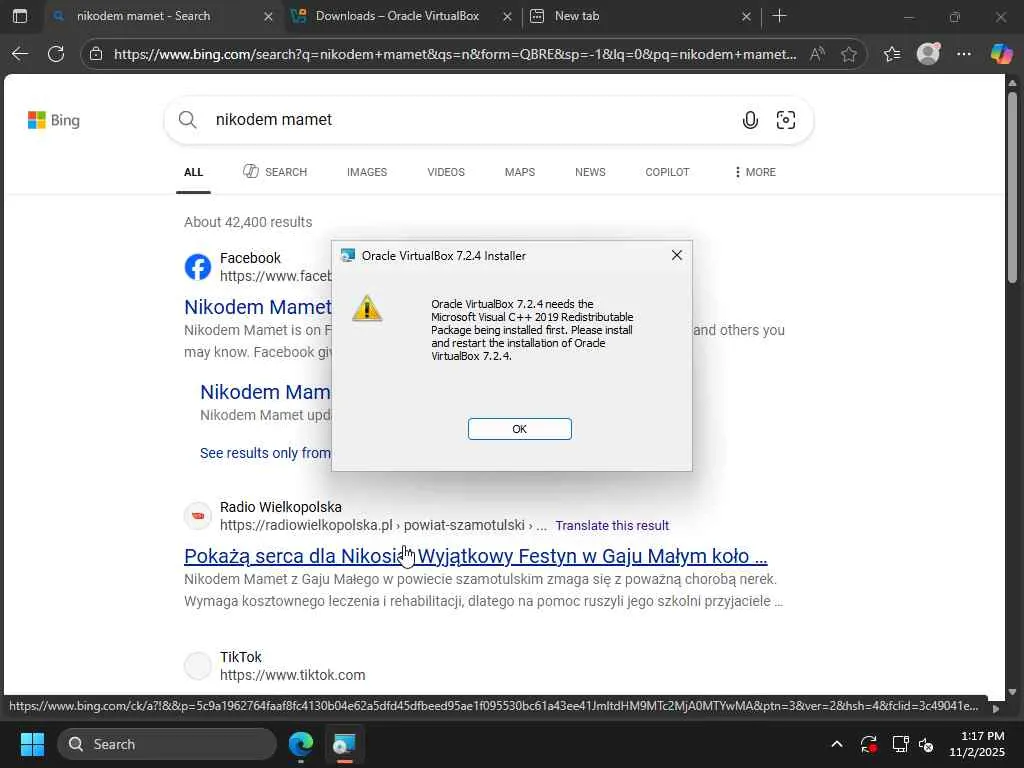Viewport: 1024px width, 768px height.
Task: Show hidden system tray icons chevron
Action: click(837, 744)
